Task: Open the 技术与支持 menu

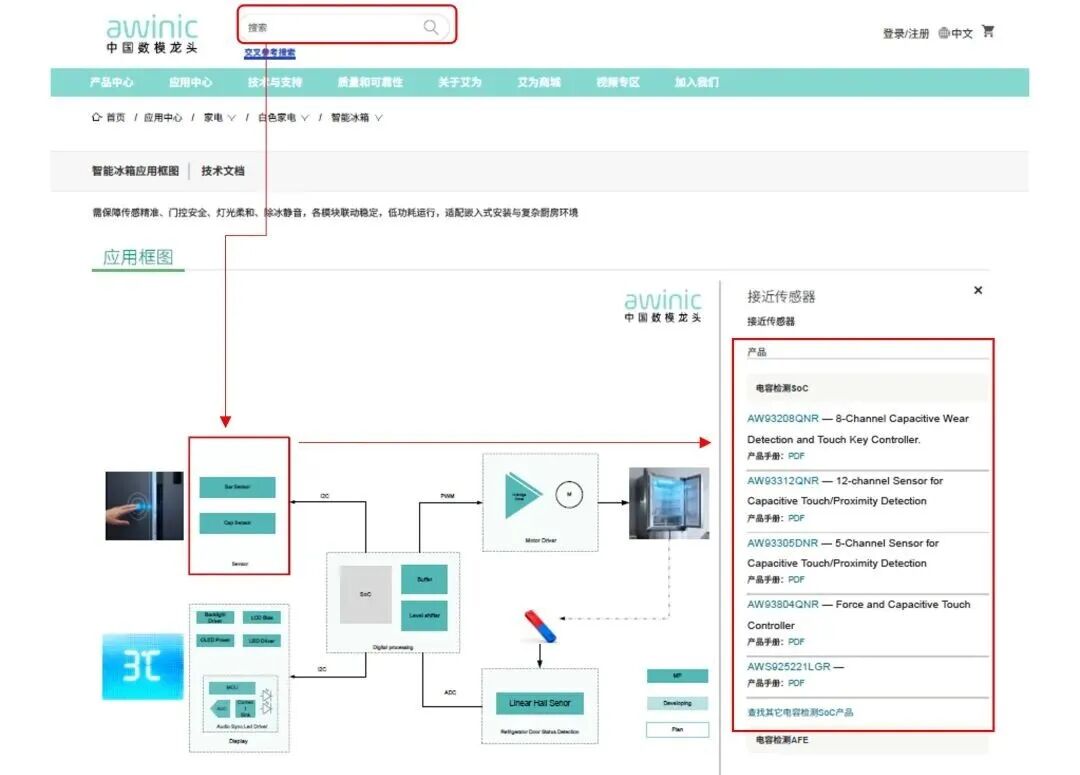Action: coord(275,82)
